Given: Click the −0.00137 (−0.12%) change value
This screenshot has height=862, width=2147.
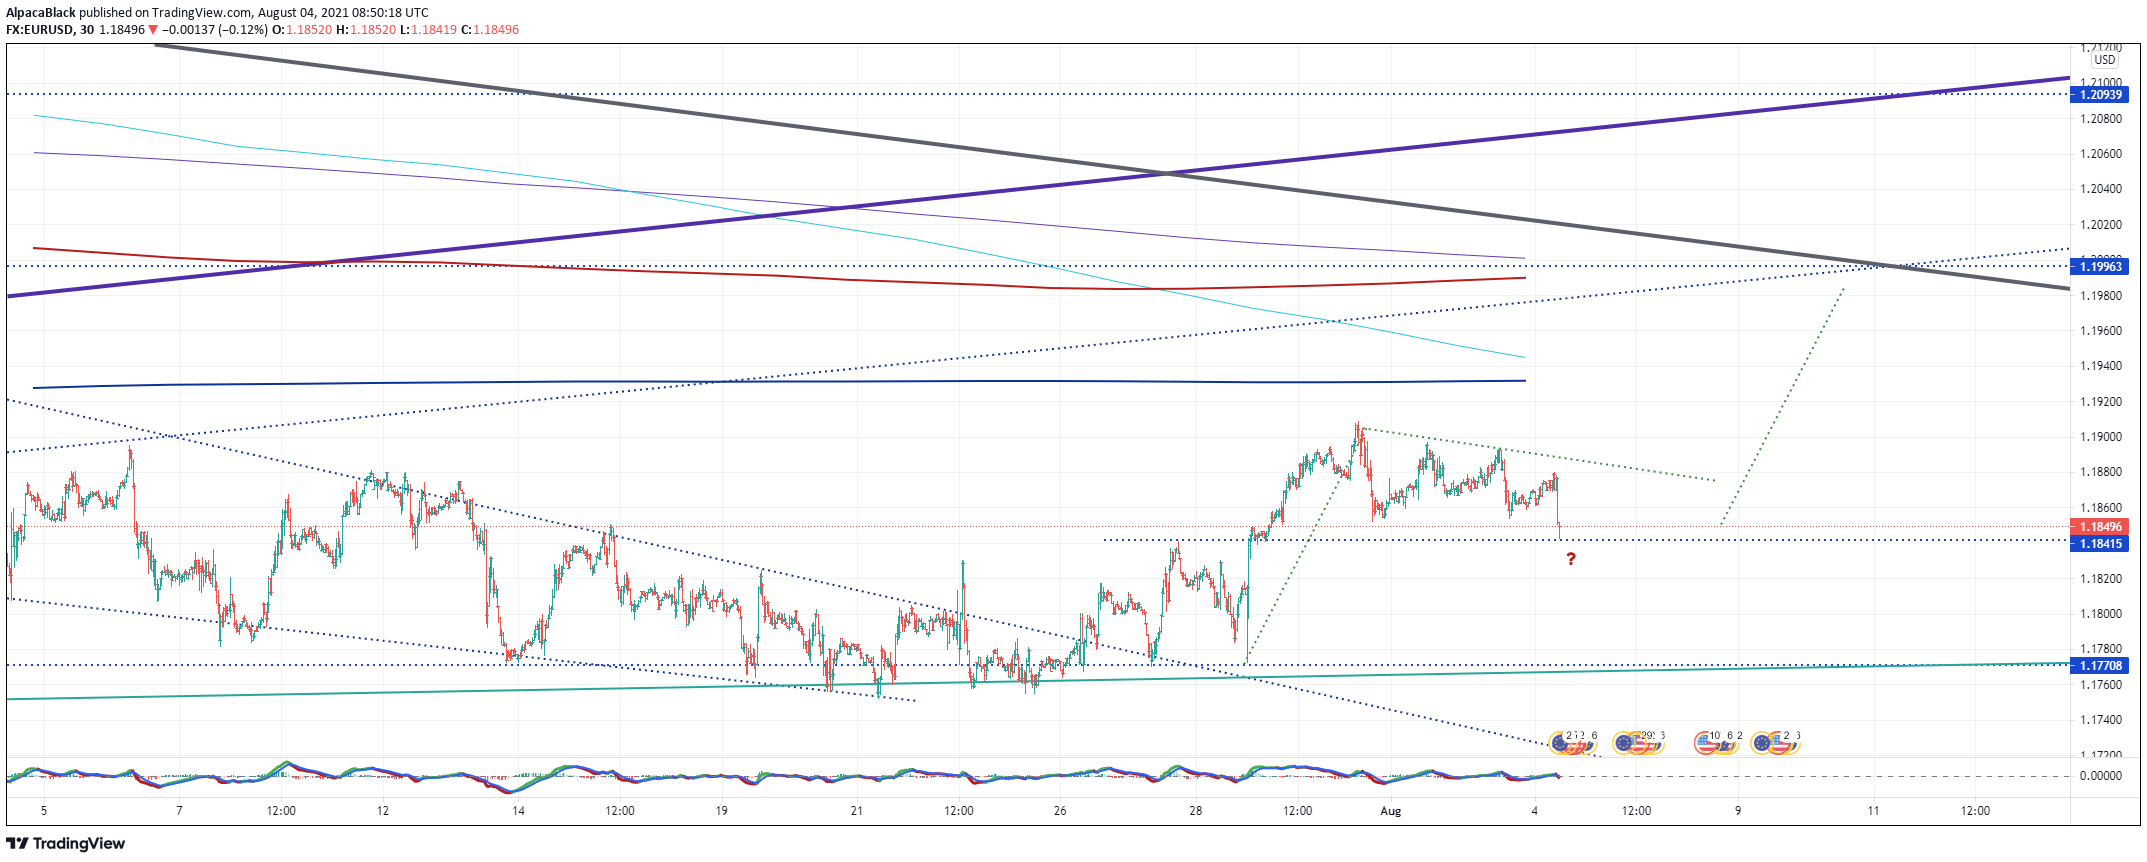Looking at the screenshot, I should coord(215,30).
